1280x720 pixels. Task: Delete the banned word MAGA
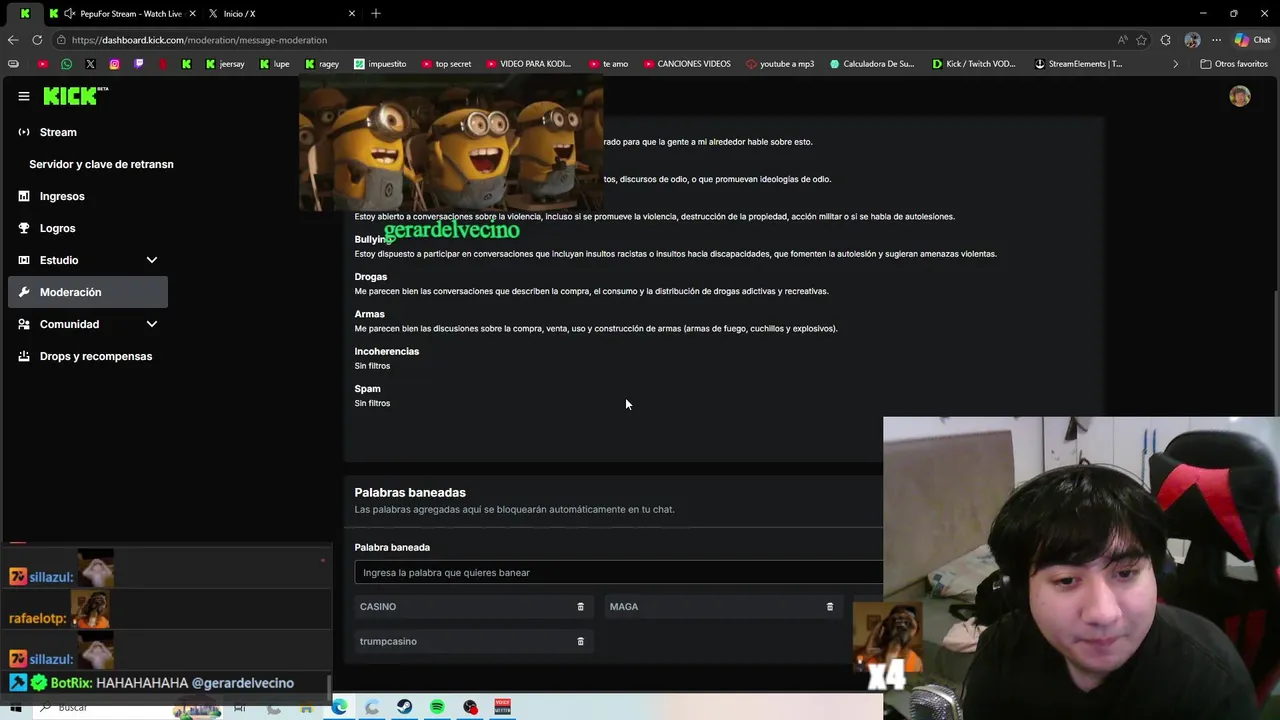(829, 607)
